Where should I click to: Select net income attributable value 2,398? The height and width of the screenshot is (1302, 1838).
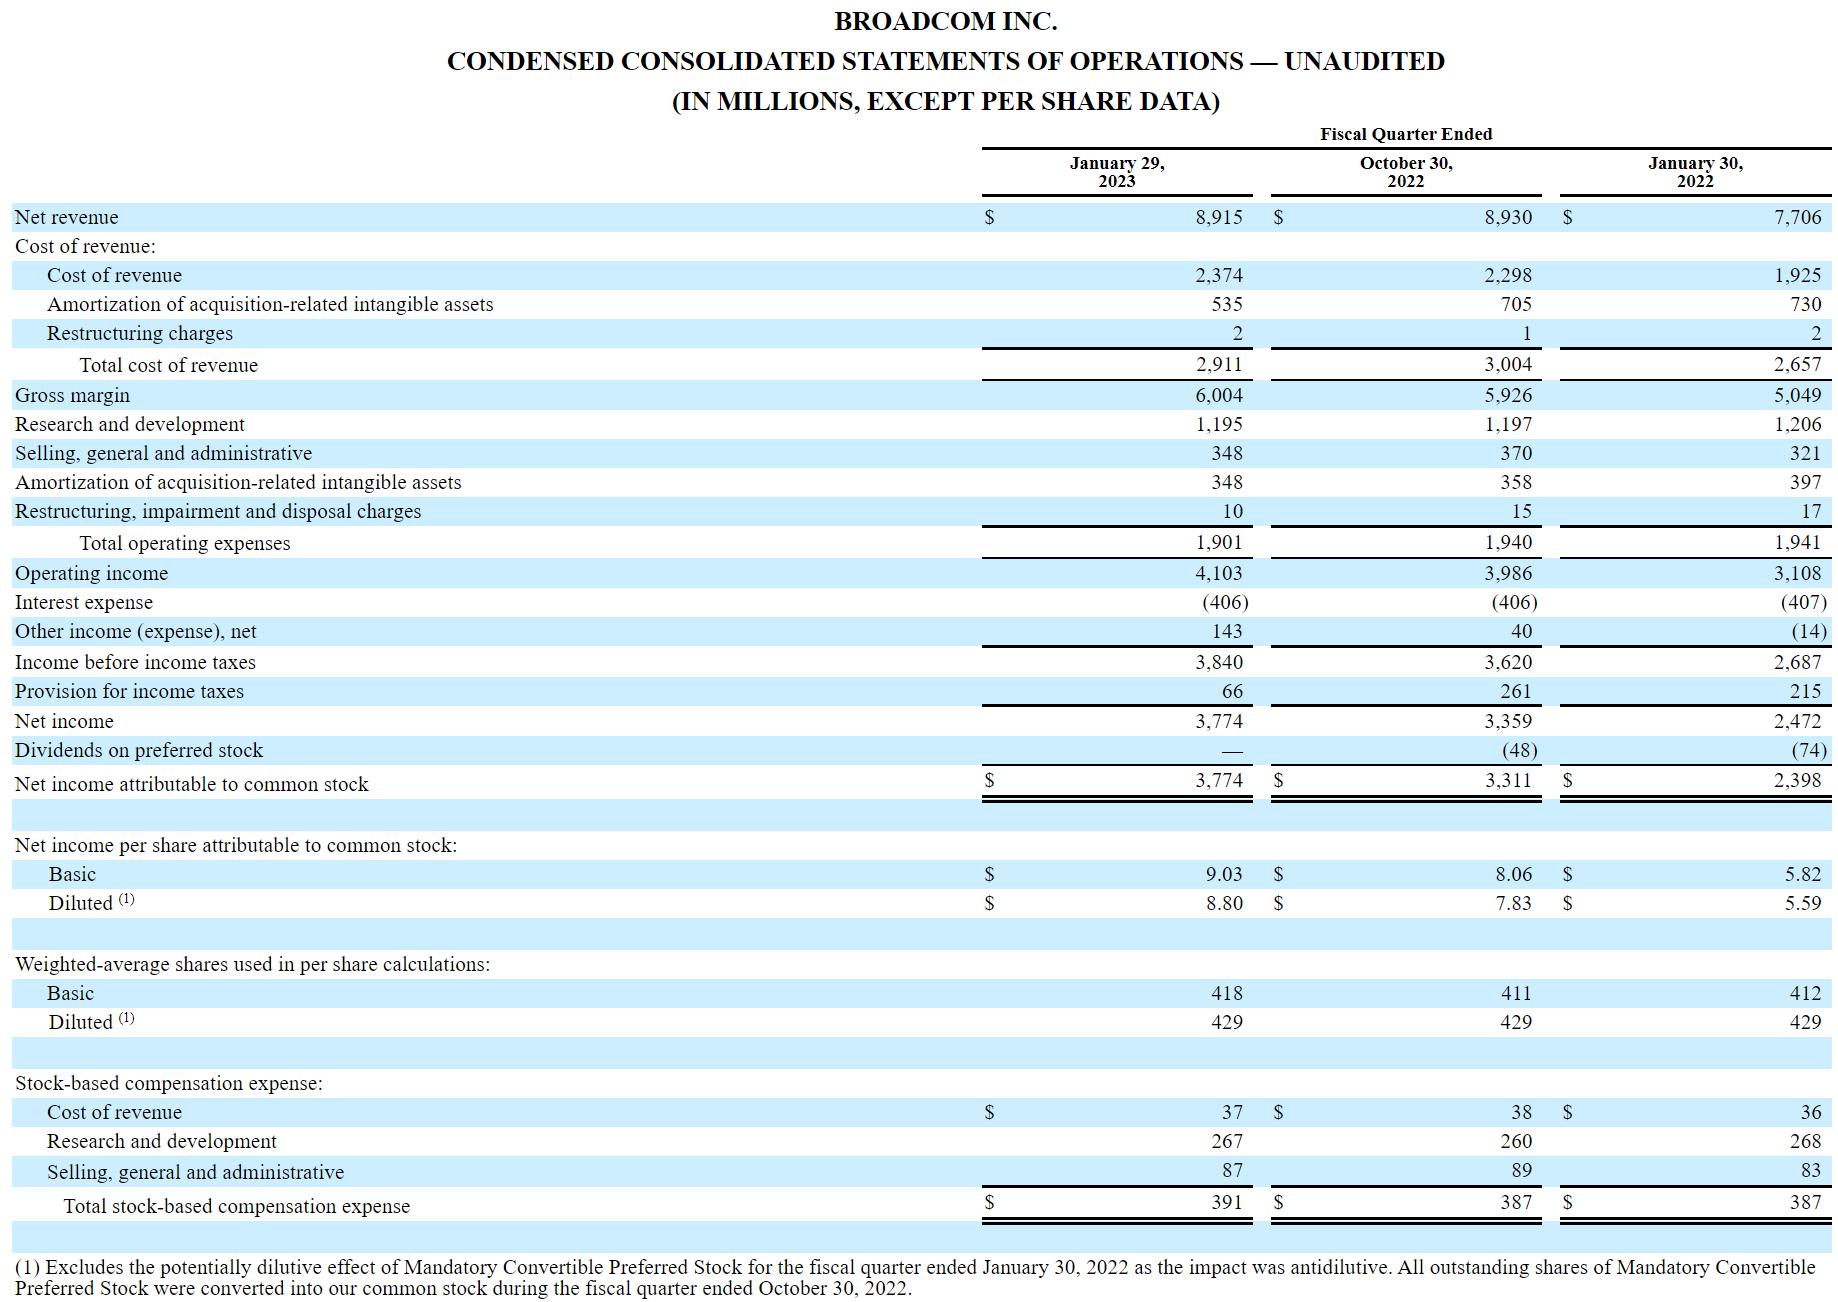pos(1797,780)
